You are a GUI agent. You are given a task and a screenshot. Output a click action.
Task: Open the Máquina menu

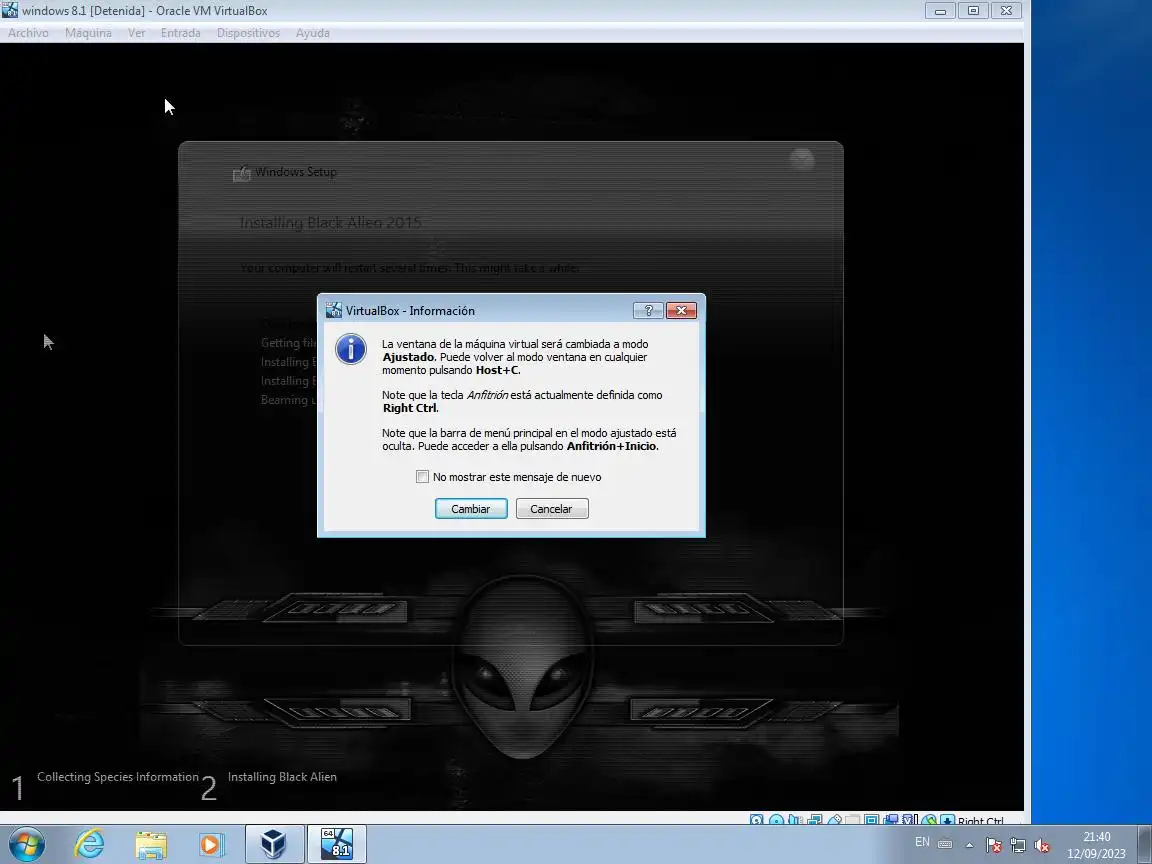click(88, 33)
